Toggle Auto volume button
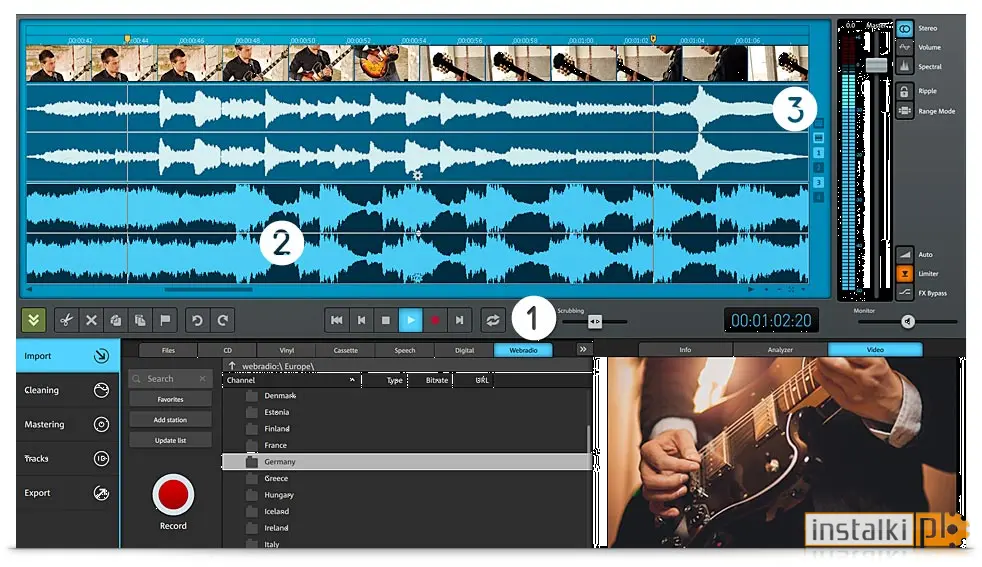Image resolution: width=982 pixels, height=567 pixels. pyautogui.click(x=904, y=254)
